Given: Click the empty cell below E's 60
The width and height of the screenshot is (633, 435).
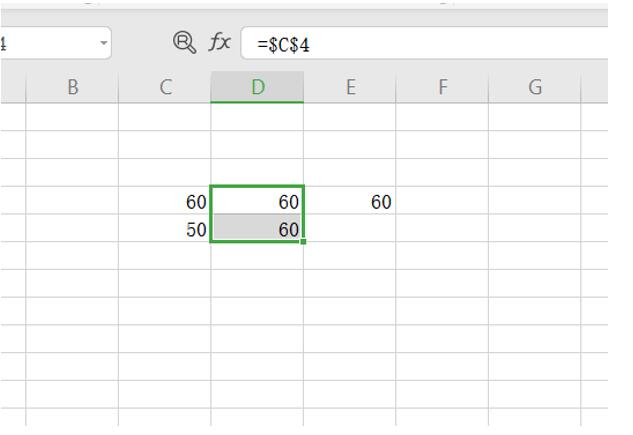Looking at the screenshot, I should tap(350, 229).
